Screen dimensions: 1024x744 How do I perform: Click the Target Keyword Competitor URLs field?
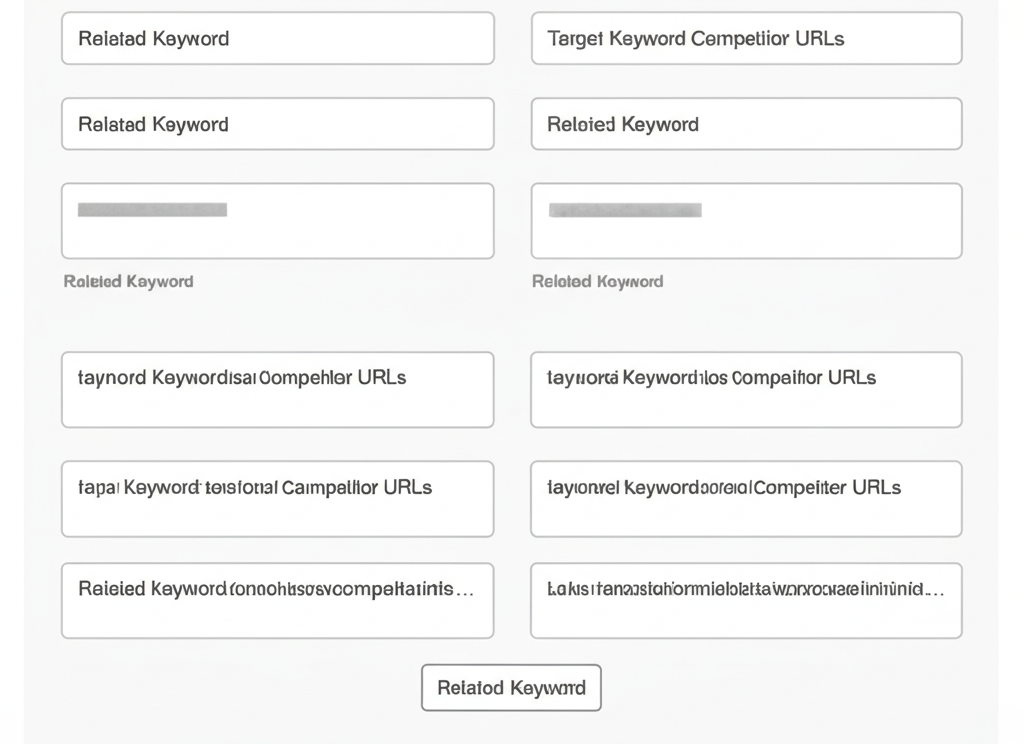pyautogui.click(x=746, y=39)
